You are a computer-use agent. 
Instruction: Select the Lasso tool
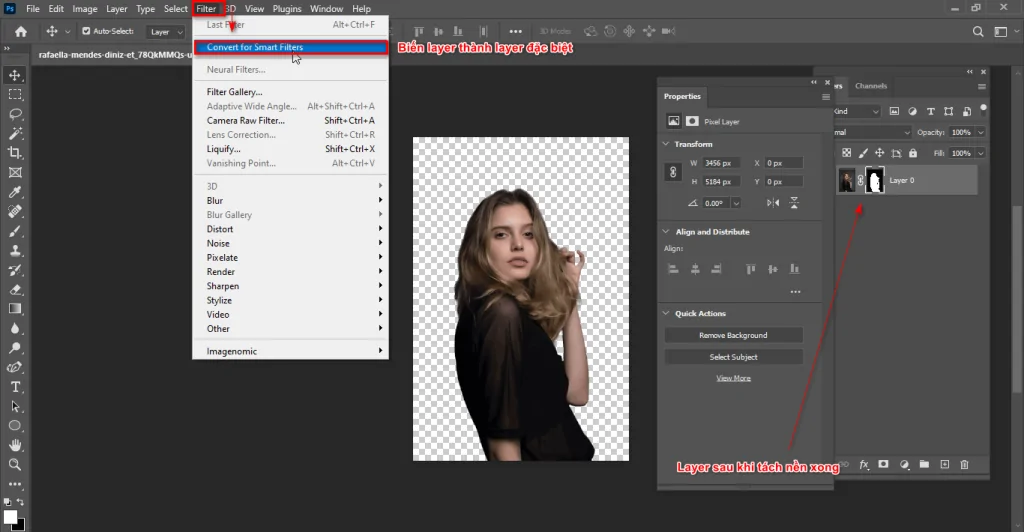[15, 114]
